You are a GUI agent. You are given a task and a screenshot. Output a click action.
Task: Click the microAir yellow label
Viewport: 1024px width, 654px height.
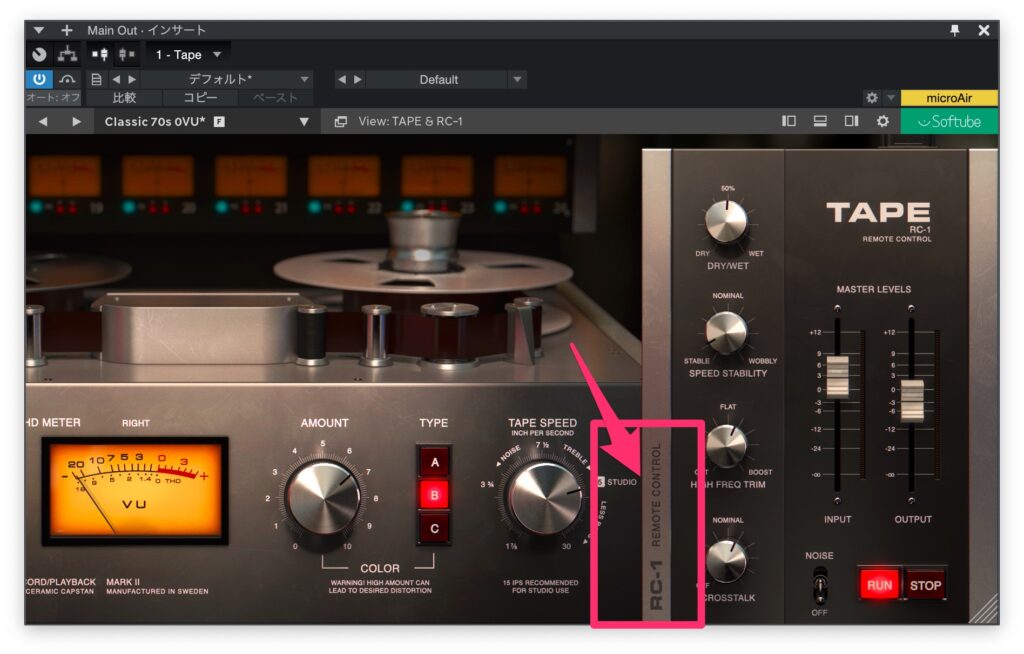point(949,98)
